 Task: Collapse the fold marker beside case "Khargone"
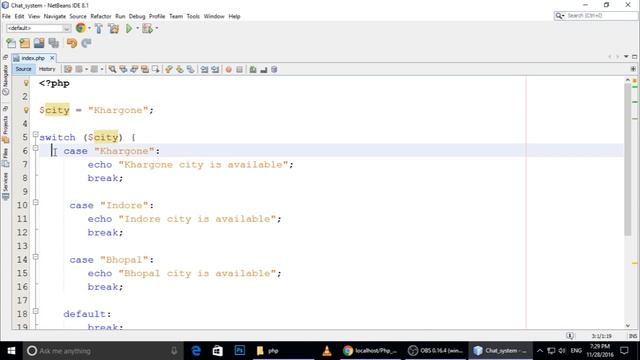[36, 148]
